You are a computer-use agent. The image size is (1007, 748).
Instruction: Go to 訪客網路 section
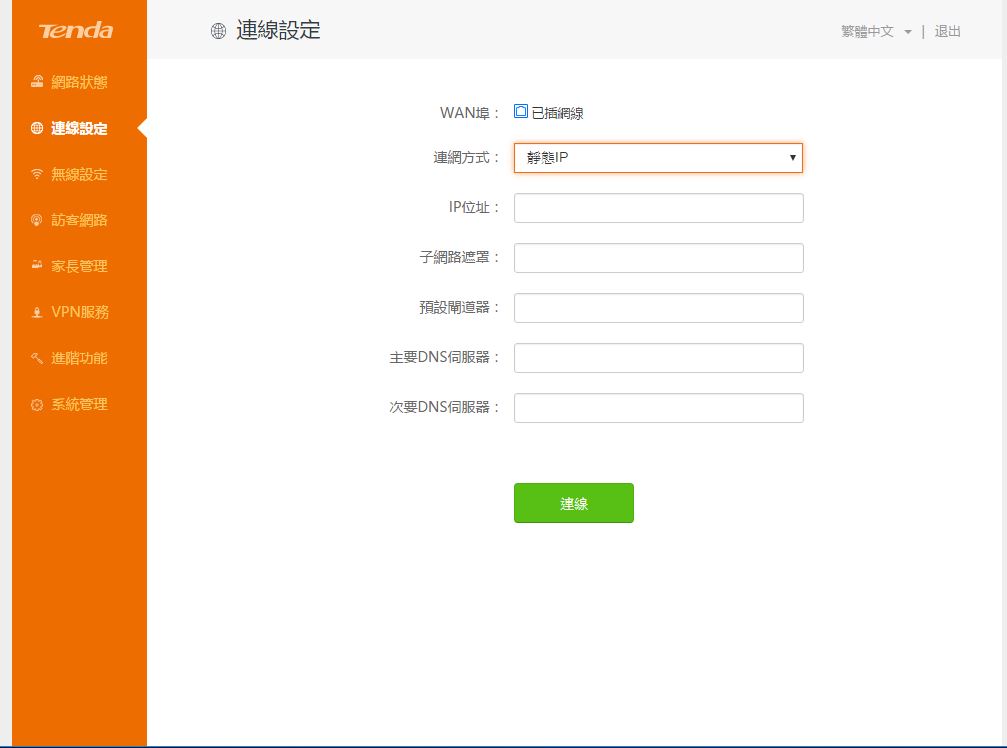pos(79,220)
